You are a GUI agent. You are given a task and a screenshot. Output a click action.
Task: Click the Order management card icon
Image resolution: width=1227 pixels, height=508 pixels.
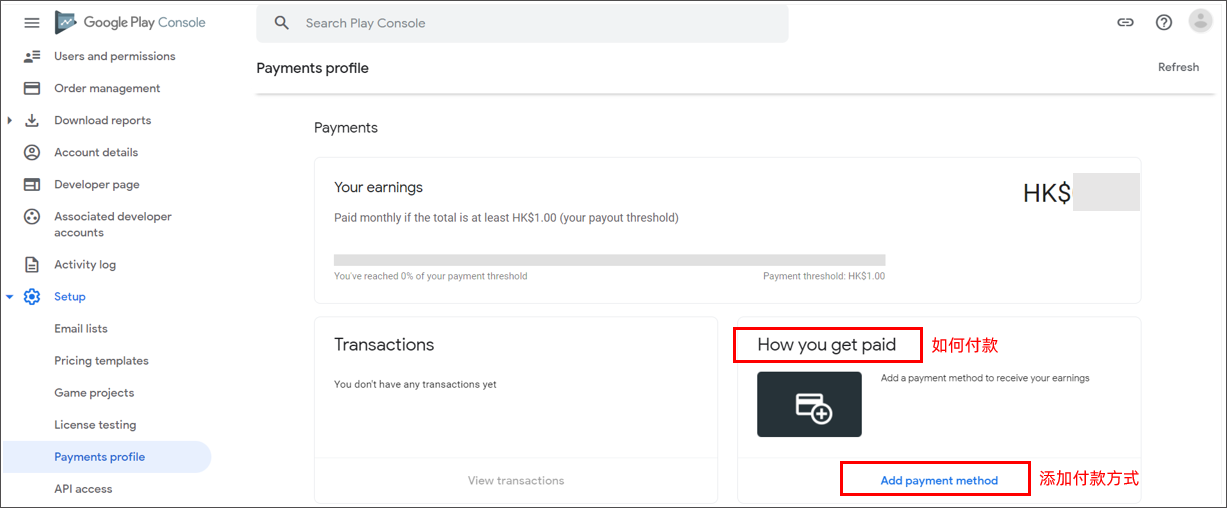[x=32, y=88]
